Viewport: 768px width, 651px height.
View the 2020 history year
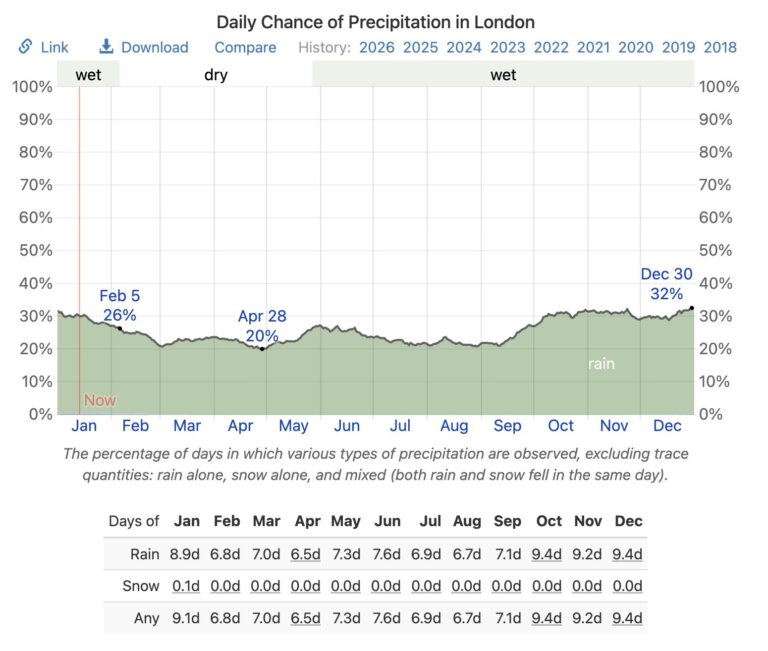tap(636, 47)
